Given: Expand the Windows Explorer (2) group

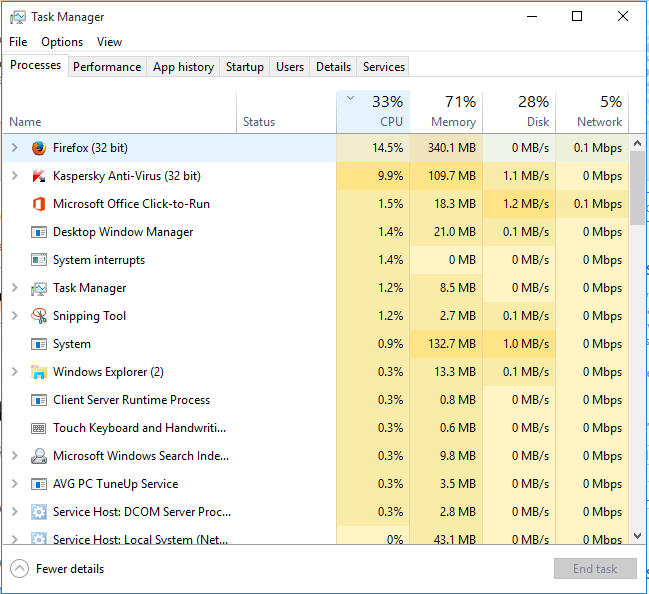Looking at the screenshot, I should (15, 371).
